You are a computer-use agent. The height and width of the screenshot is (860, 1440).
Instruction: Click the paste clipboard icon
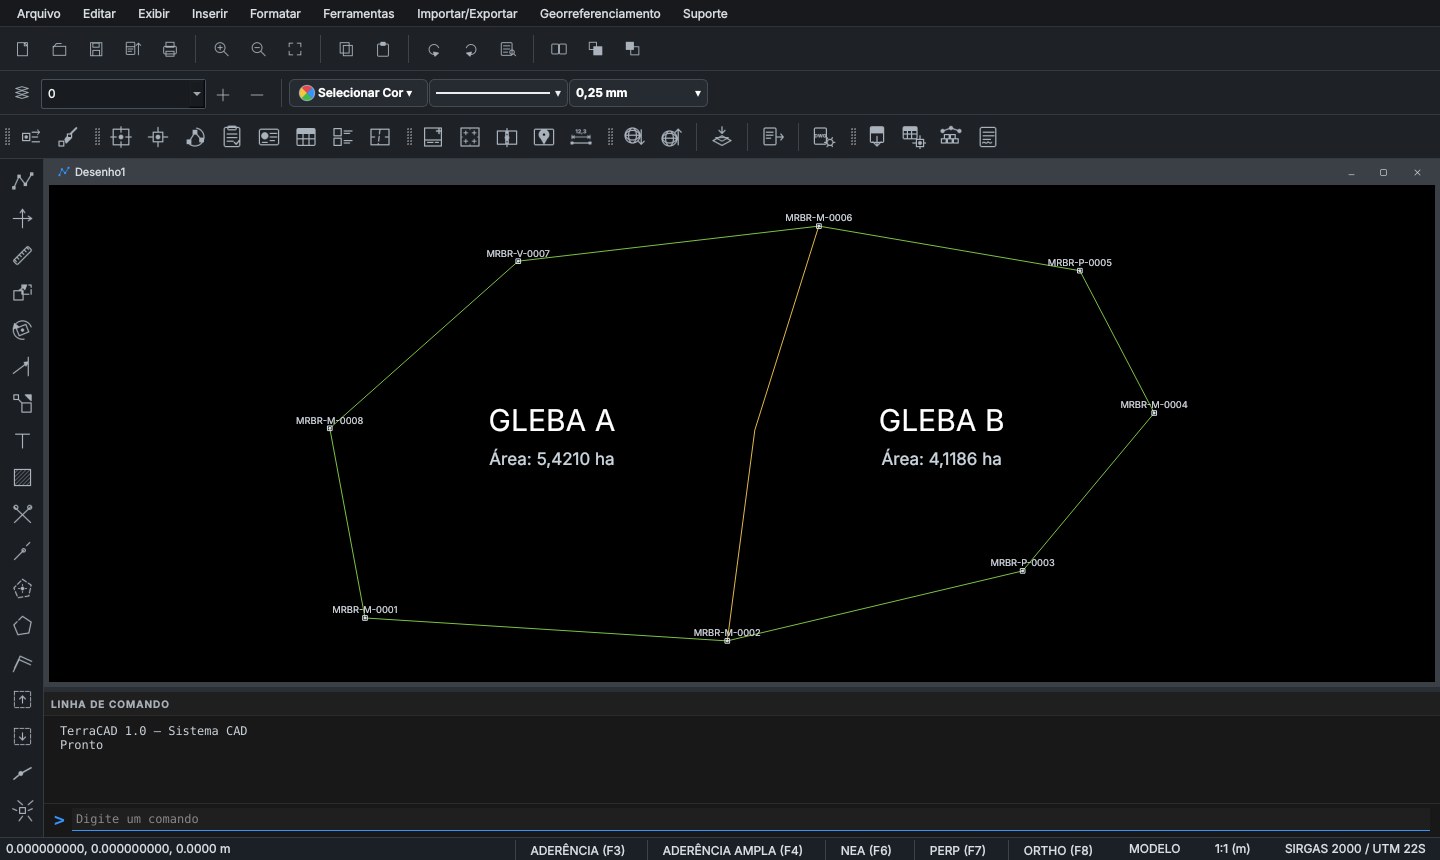click(382, 49)
